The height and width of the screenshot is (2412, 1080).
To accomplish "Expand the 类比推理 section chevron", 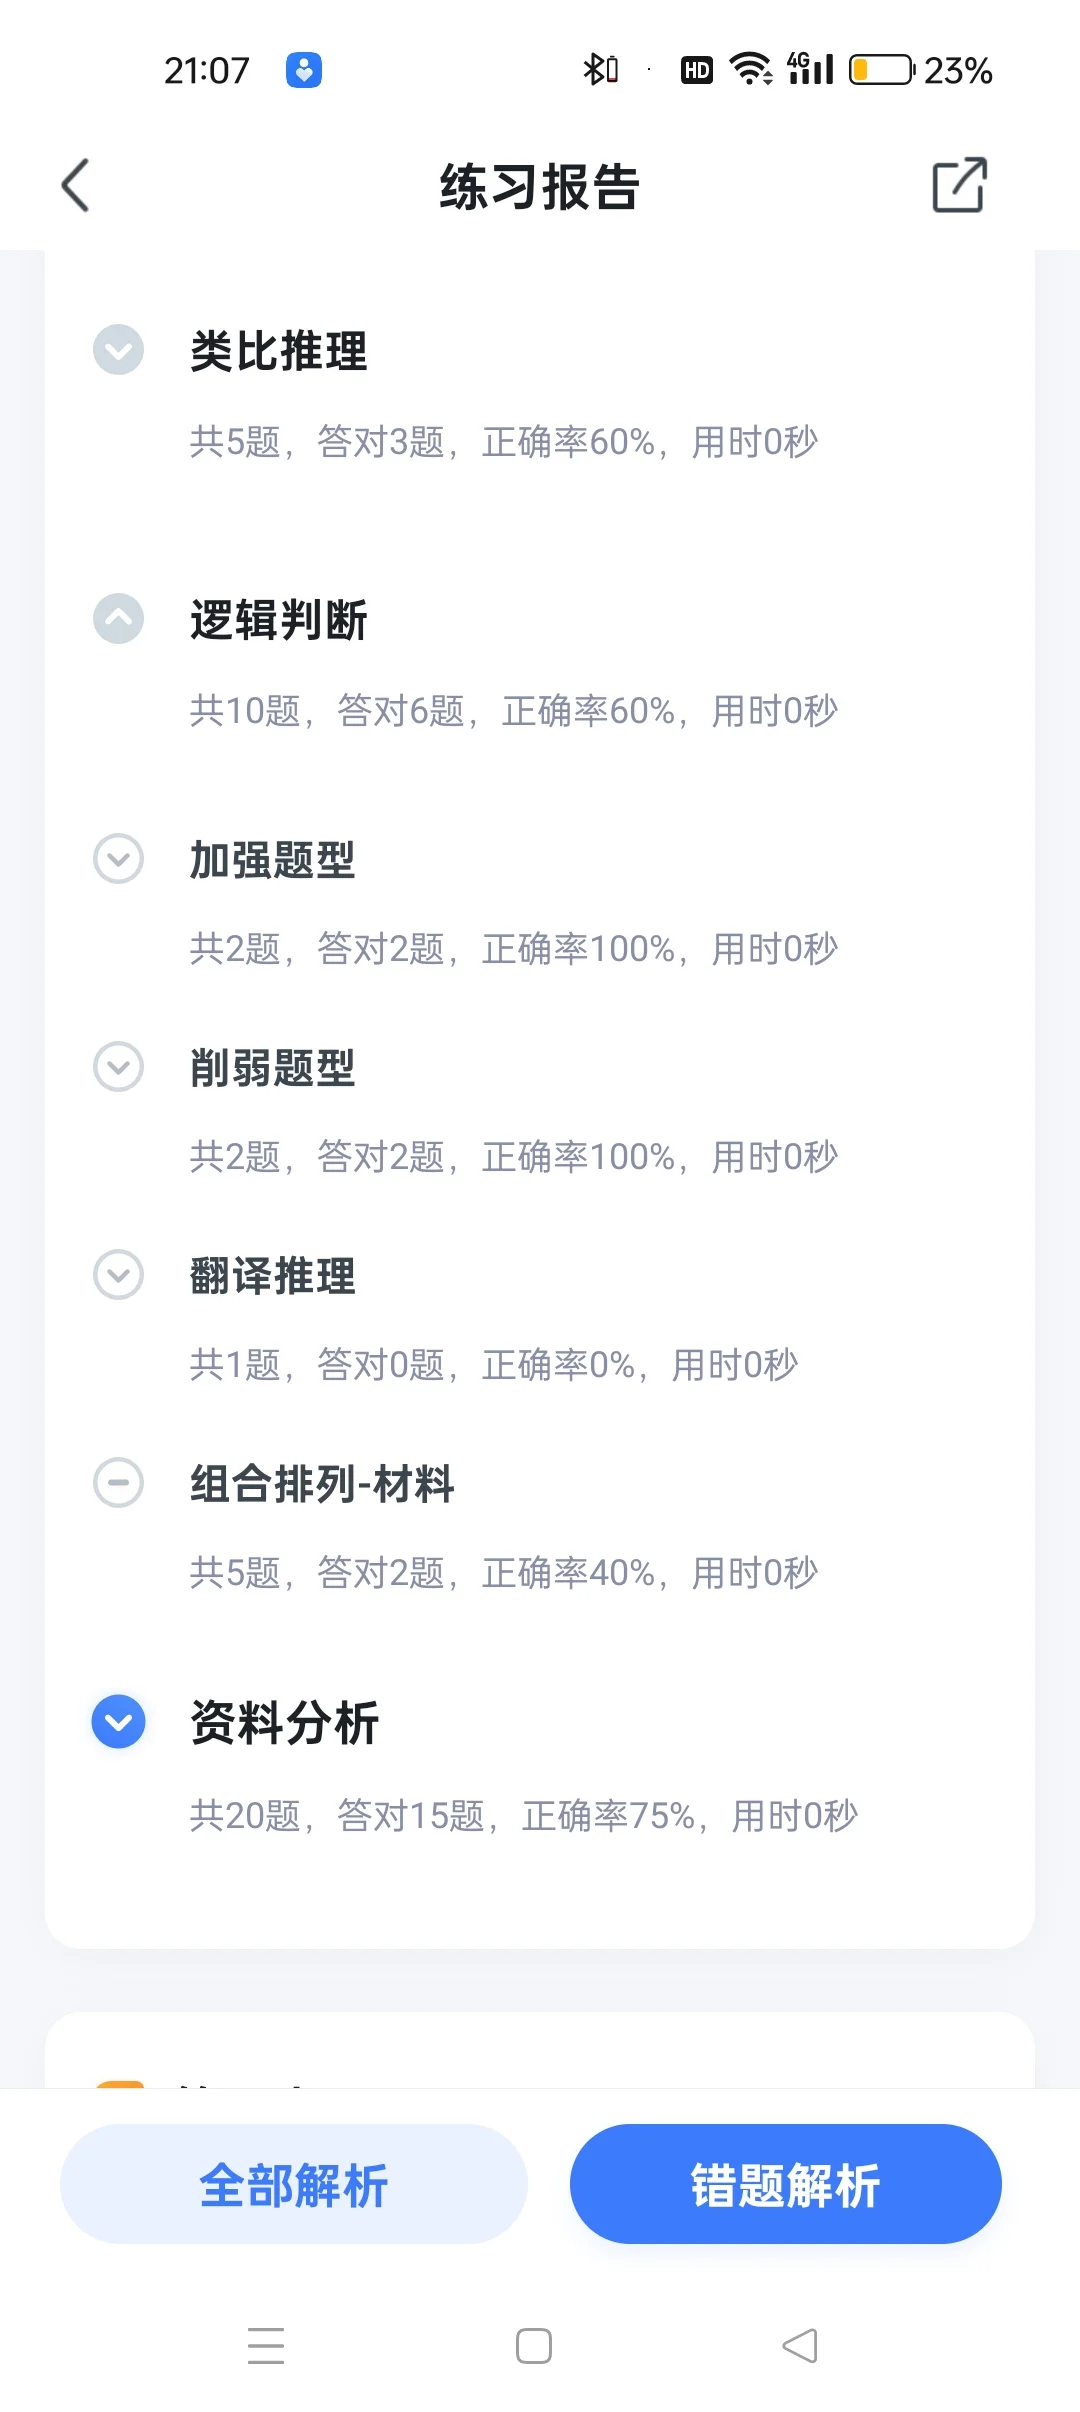I will [x=118, y=350].
